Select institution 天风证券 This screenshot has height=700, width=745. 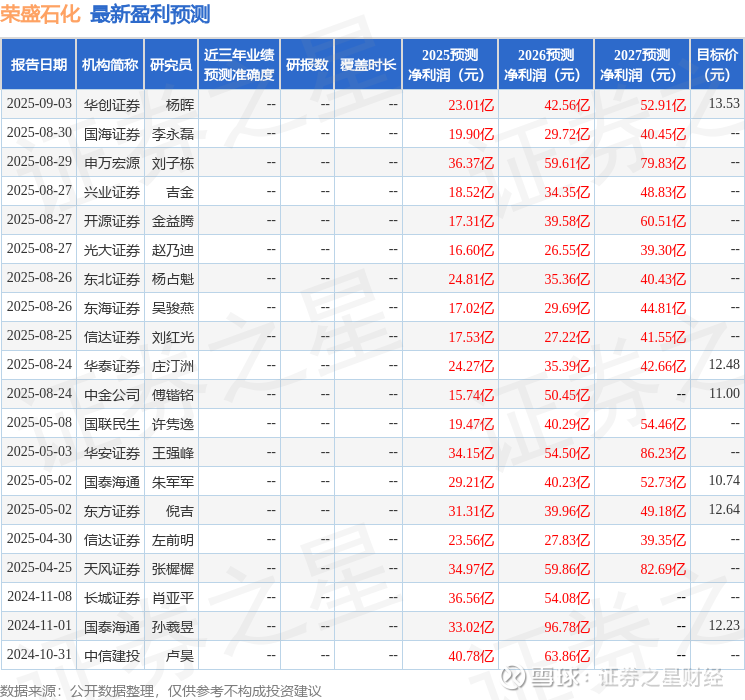click(112, 569)
